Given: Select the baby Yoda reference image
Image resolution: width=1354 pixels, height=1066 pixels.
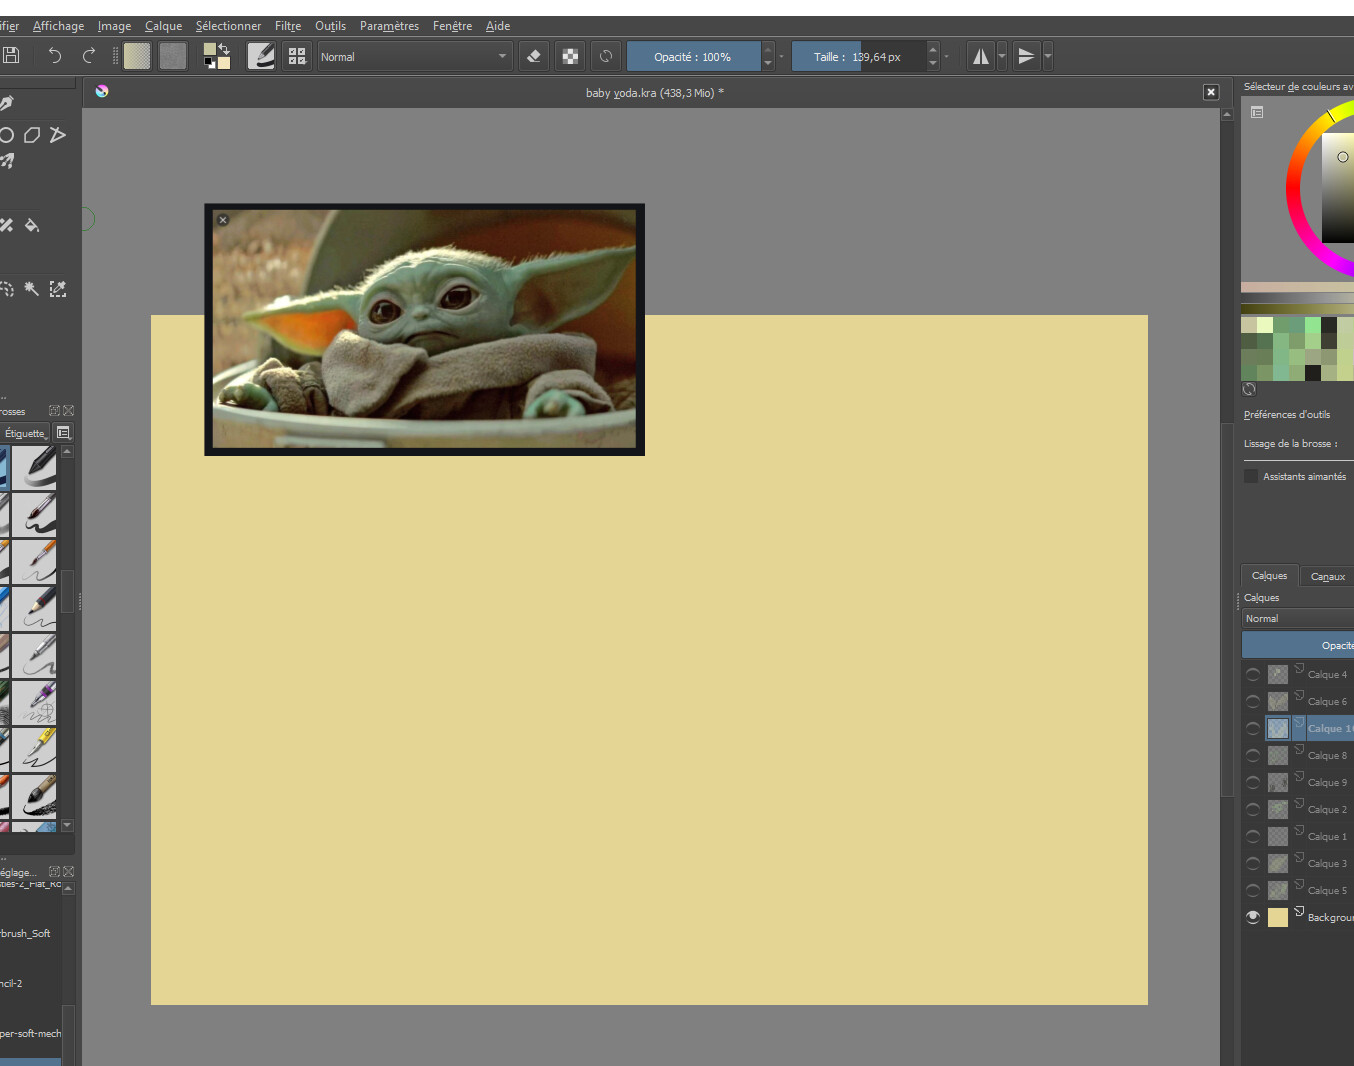Looking at the screenshot, I should tap(424, 329).
